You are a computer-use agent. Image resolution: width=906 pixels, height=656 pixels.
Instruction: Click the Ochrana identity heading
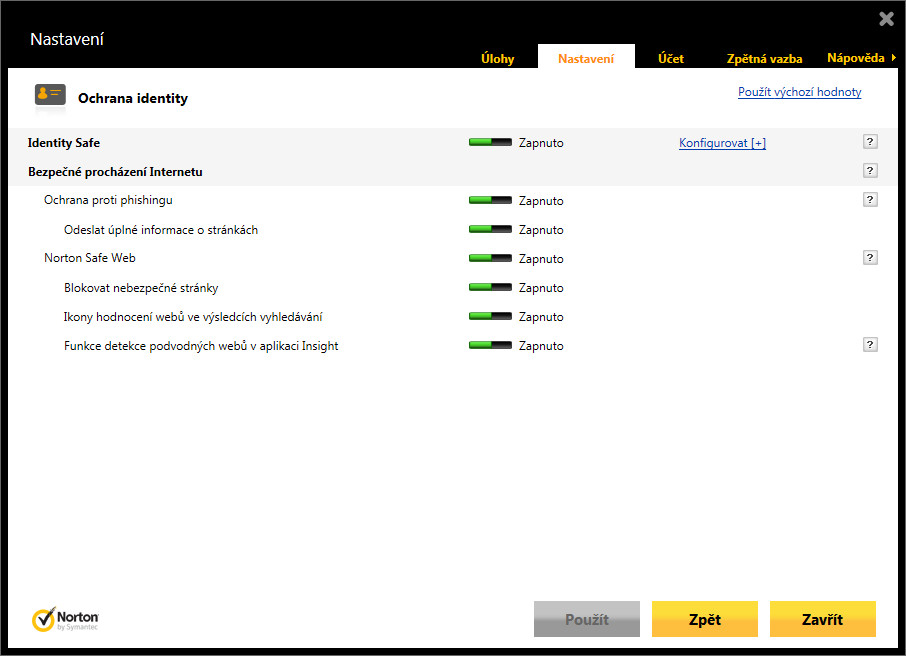(133, 98)
